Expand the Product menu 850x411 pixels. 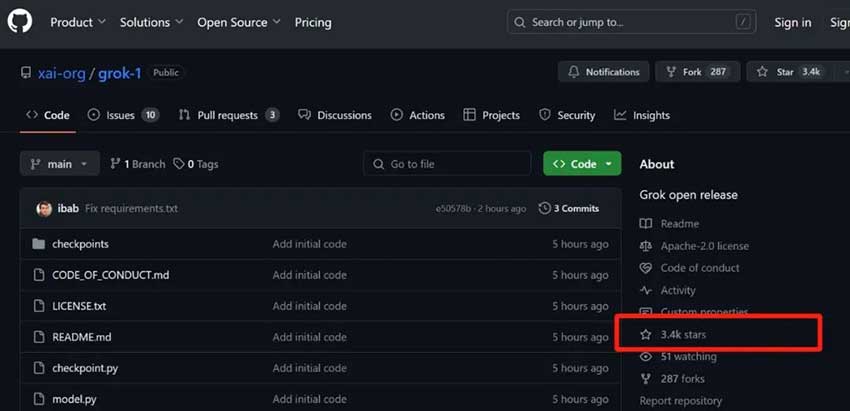[x=78, y=22]
